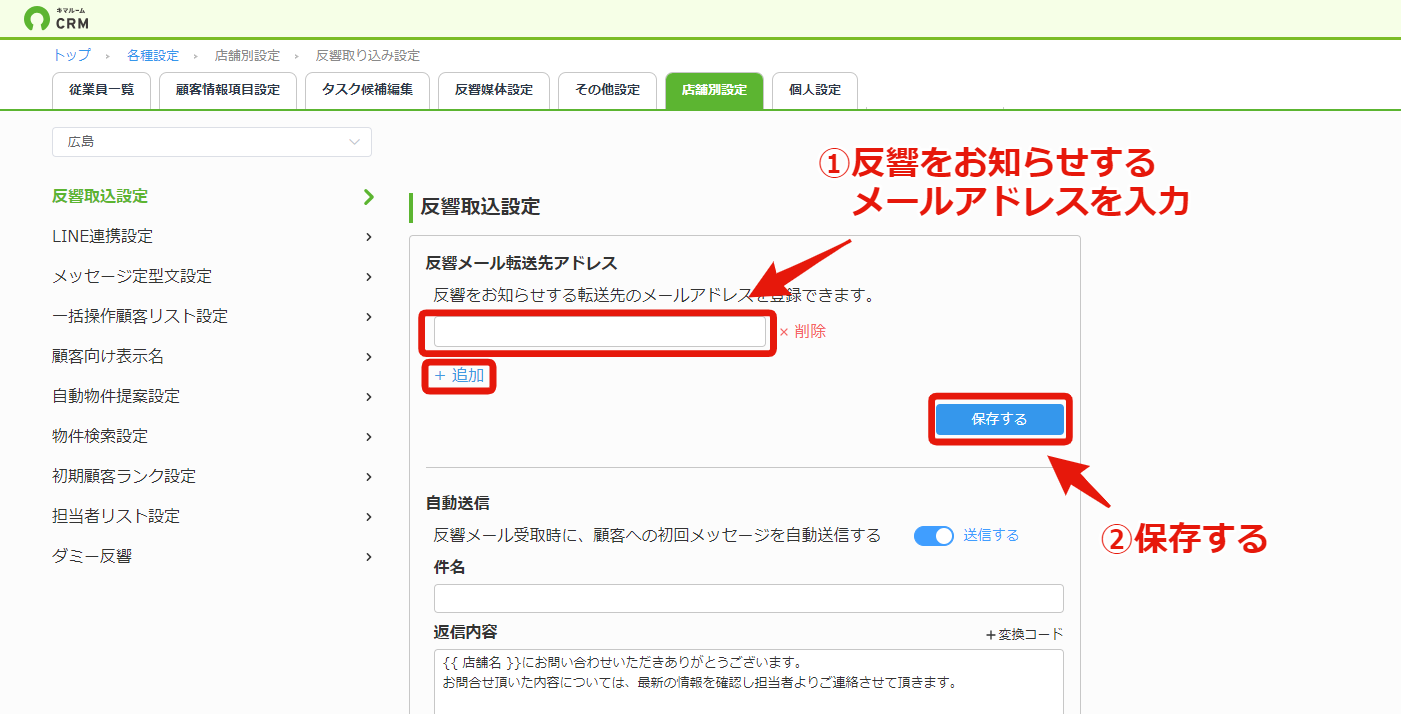
Task: Expand メッセージ定型文設定 section
Action: click(x=212, y=277)
